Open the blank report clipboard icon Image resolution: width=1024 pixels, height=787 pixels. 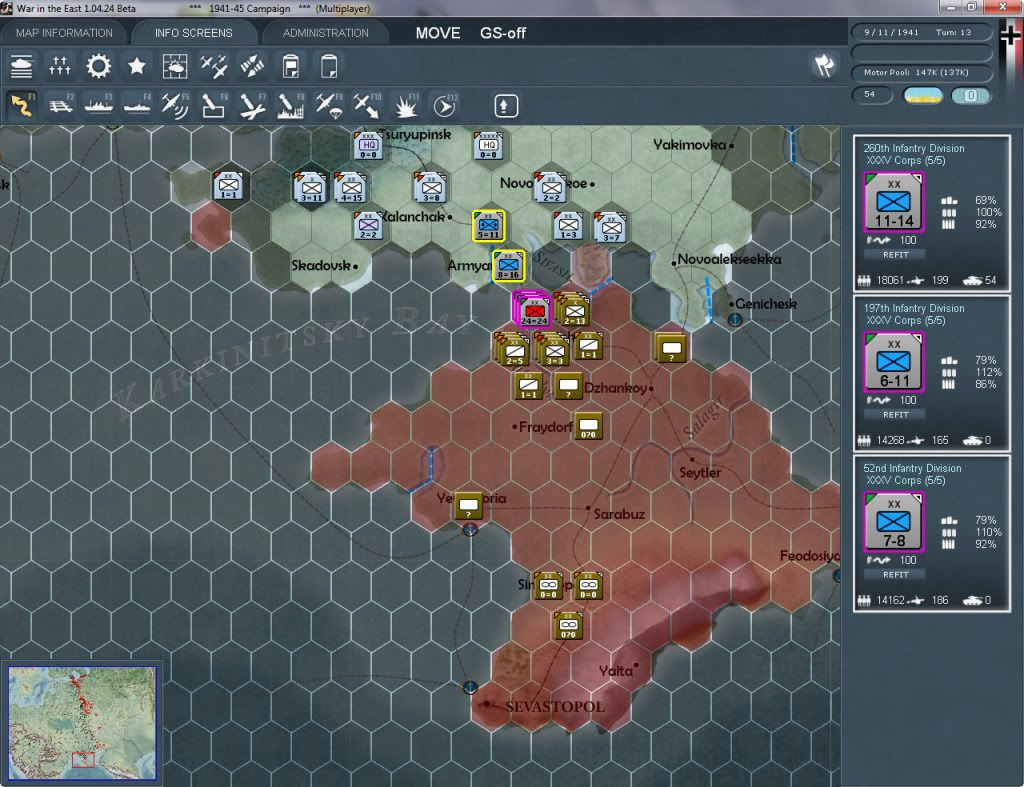(329, 66)
